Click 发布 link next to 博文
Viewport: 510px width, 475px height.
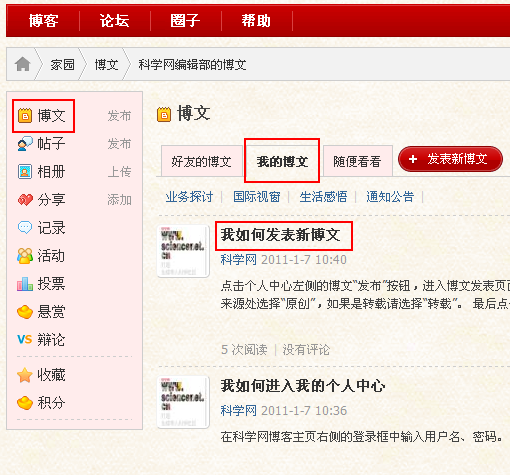pos(119,116)
